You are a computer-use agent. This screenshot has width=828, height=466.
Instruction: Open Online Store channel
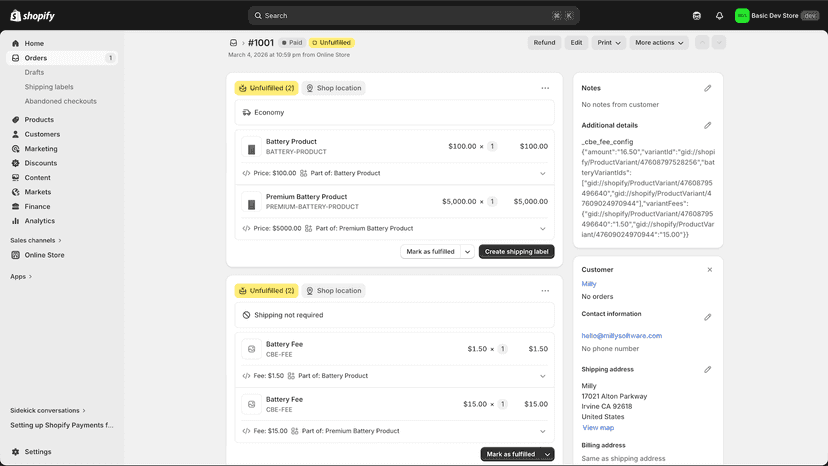tap(44, 255)
